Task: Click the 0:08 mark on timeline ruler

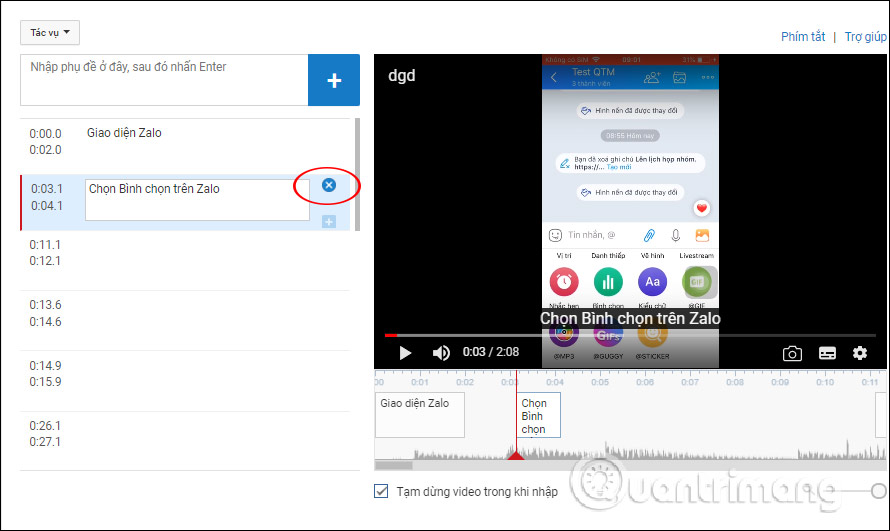Action: pos(734,382)
